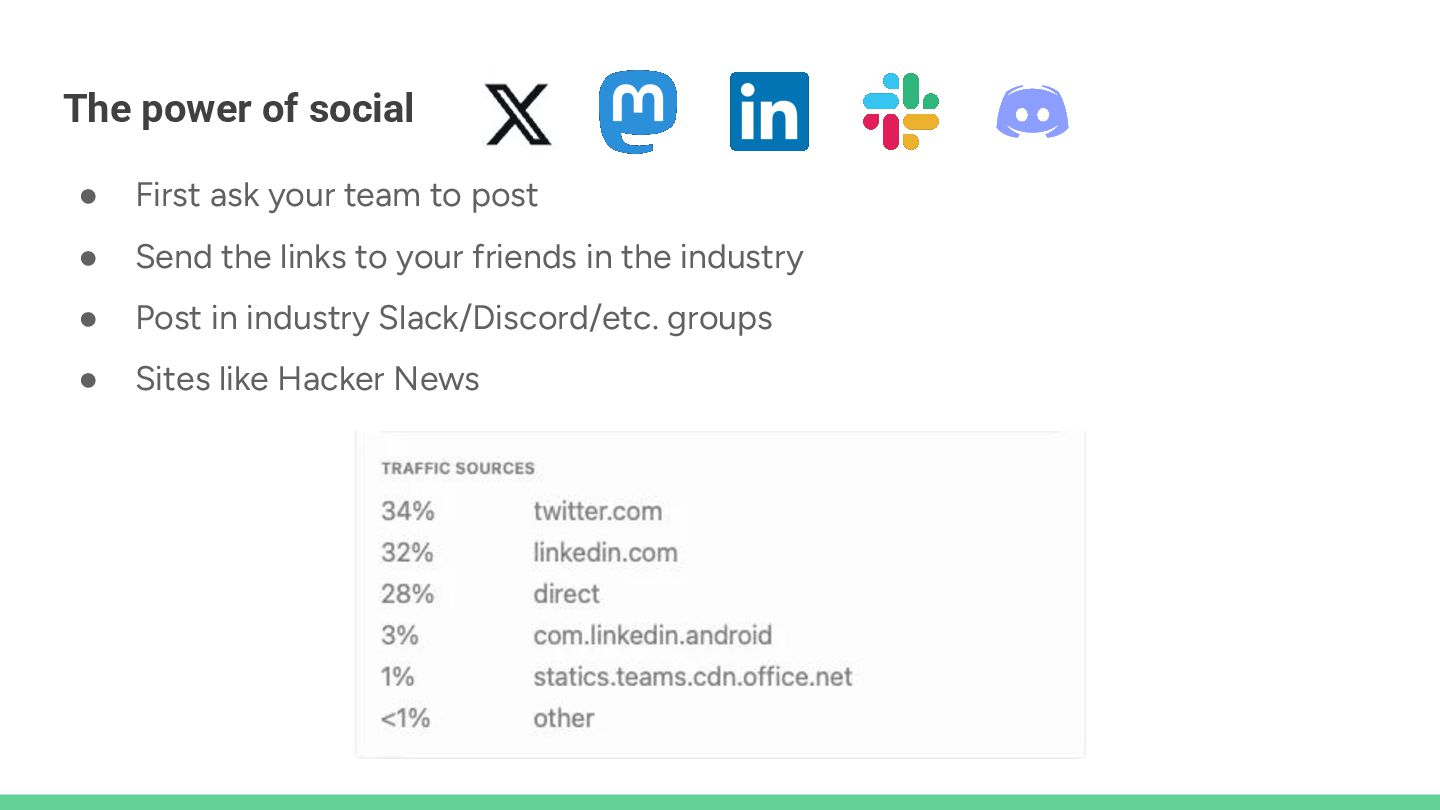The width and height of the screenshot is (1440, 810).
Task: Select the 'First ask your team to post' bullet
Action: (337, 195)
